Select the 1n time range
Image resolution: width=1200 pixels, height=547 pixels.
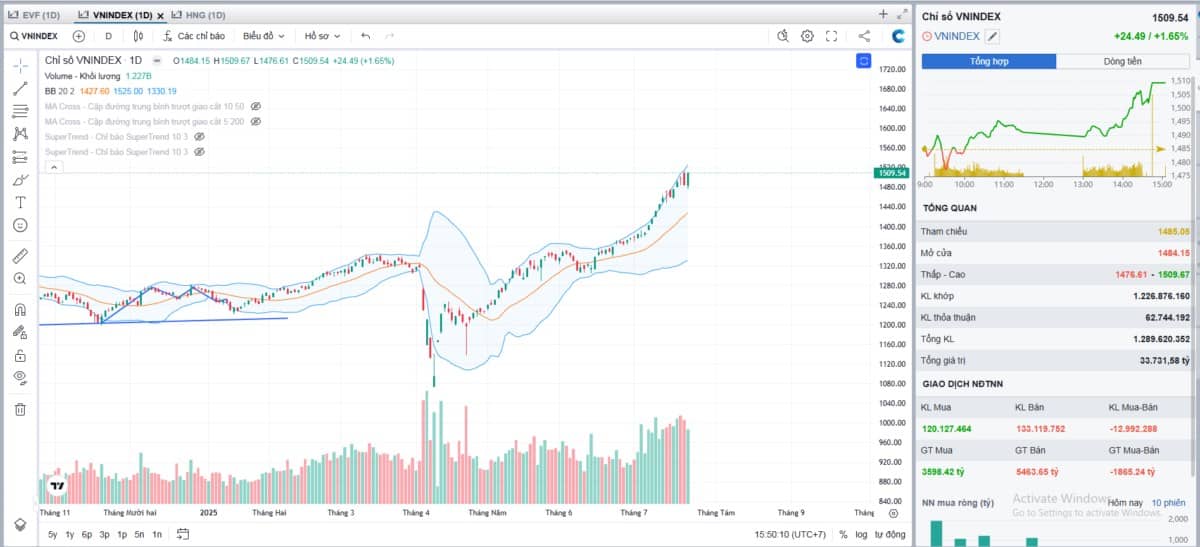(157, 535)
